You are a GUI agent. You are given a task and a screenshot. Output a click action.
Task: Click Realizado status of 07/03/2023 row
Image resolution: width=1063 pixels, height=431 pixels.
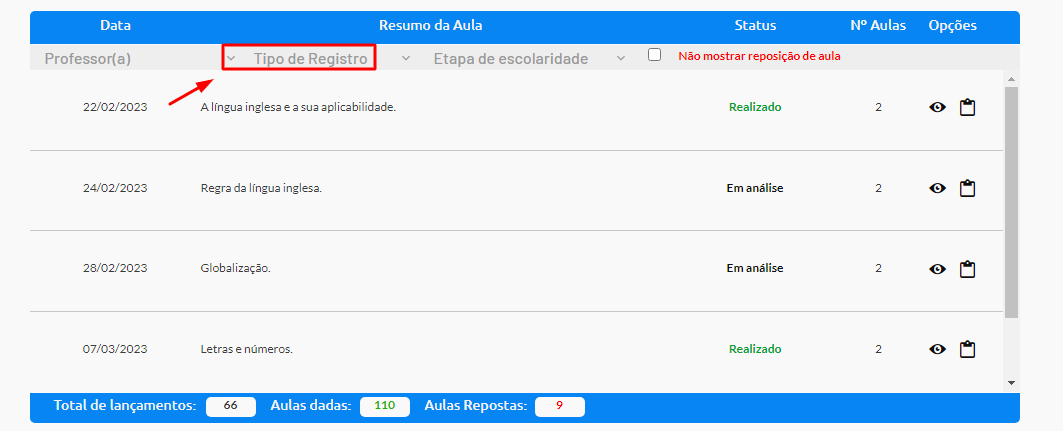point(755,350)
